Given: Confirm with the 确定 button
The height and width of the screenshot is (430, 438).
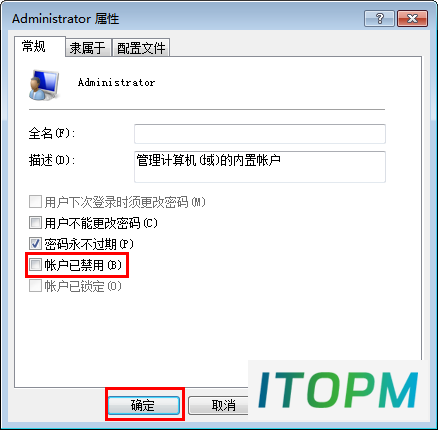Looking at the screenshot, I should point(144,405).
